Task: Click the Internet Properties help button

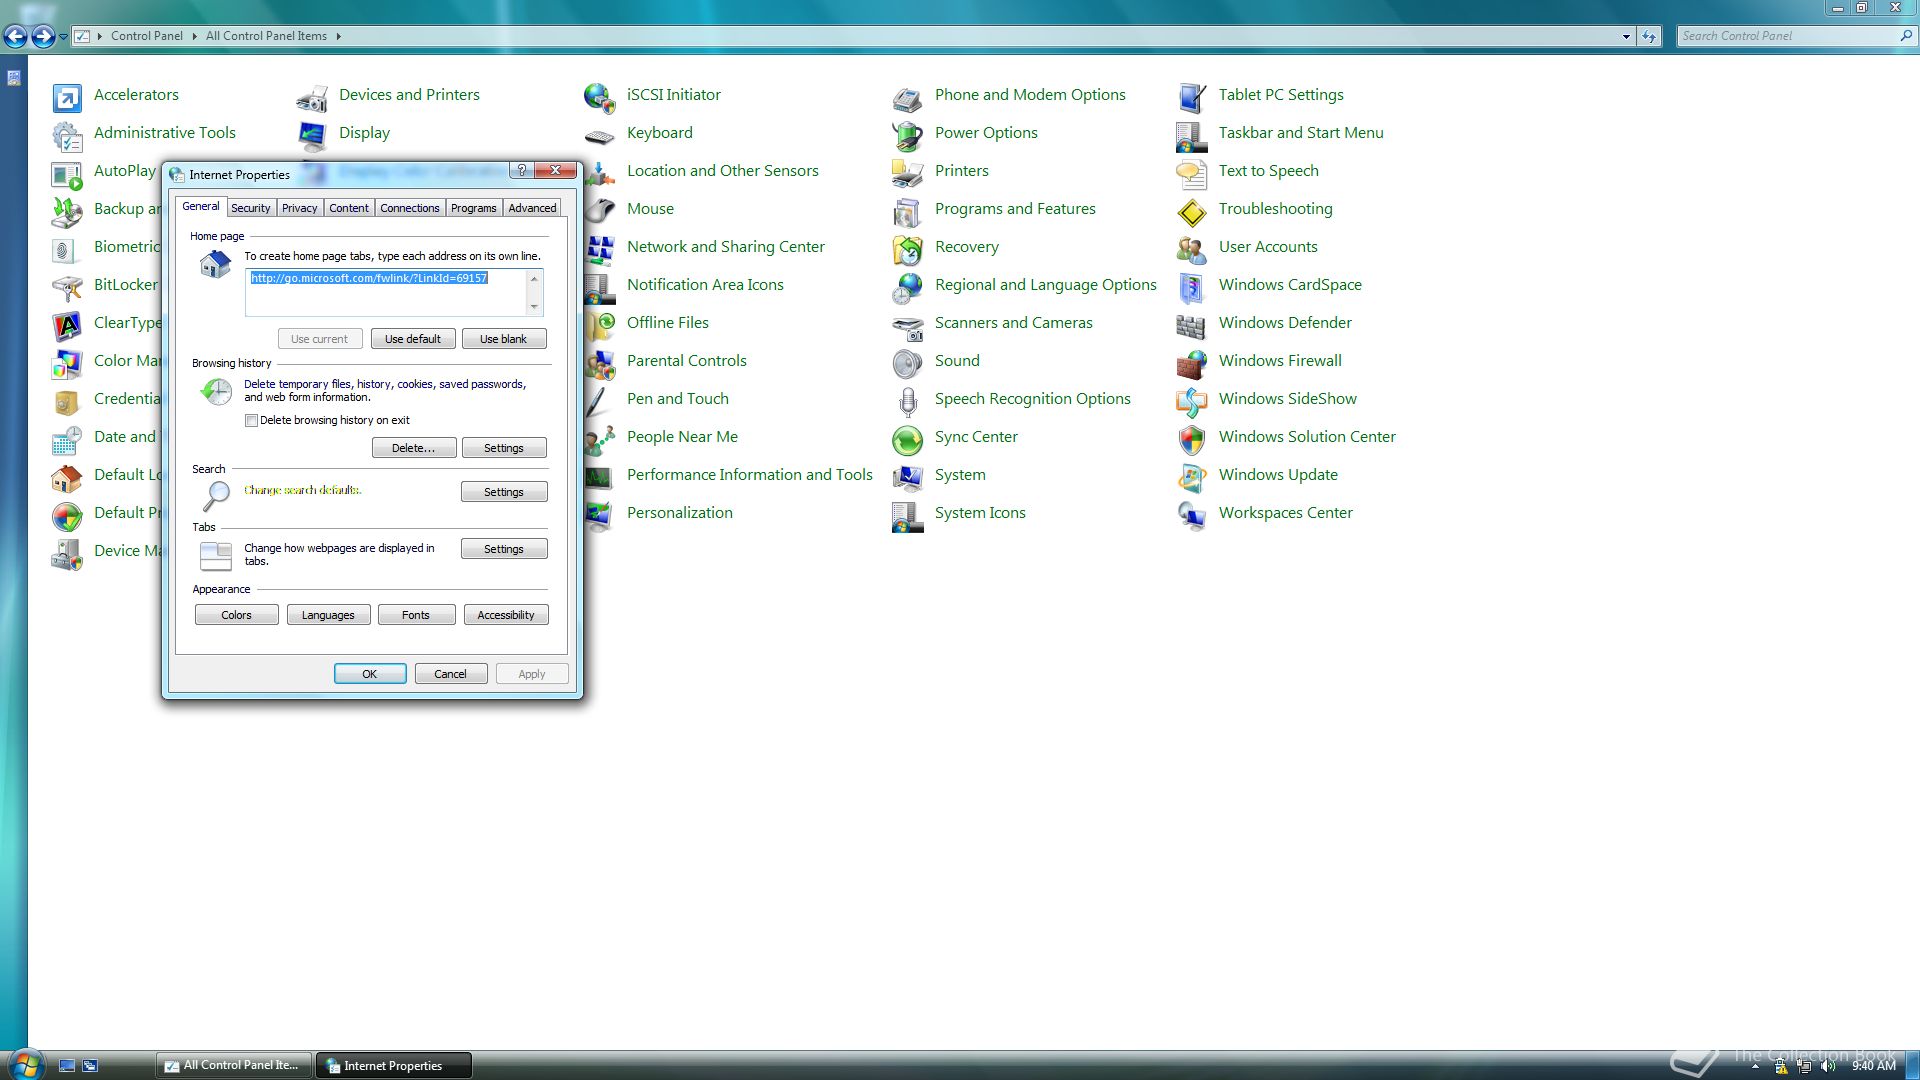Action: pos(522,170)
